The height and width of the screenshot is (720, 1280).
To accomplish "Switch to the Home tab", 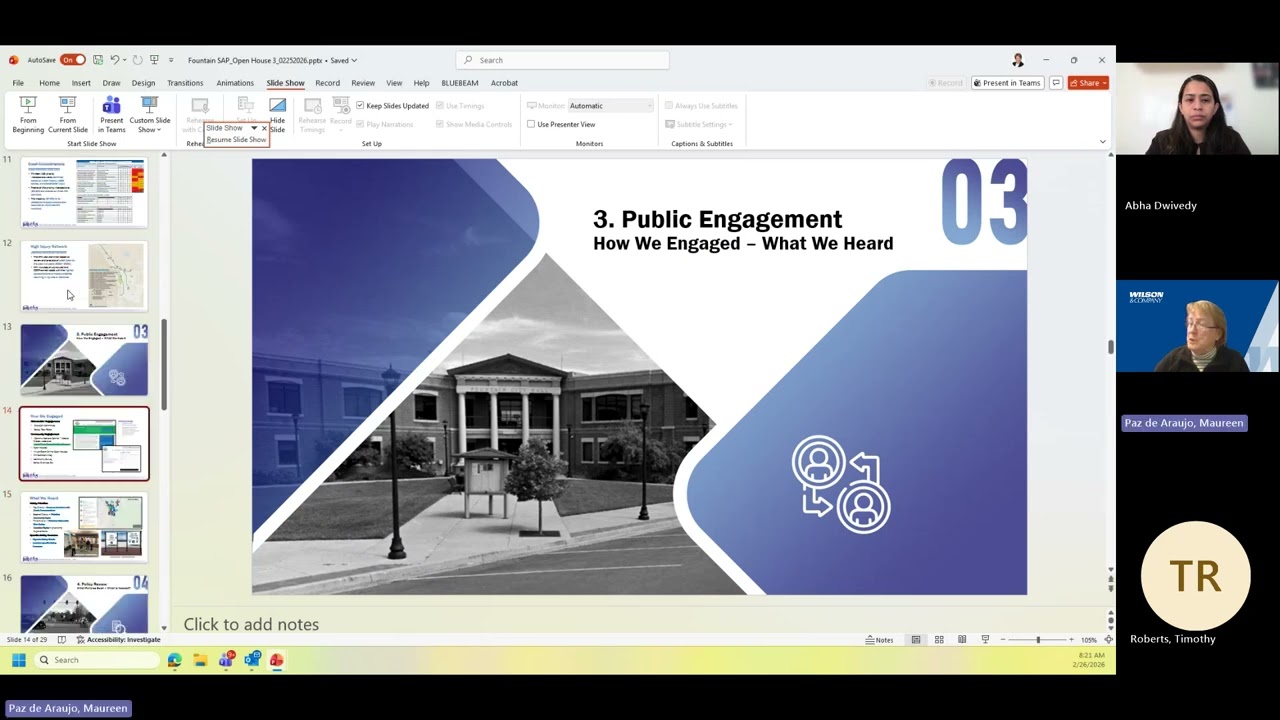I will [x=49, y=83].
